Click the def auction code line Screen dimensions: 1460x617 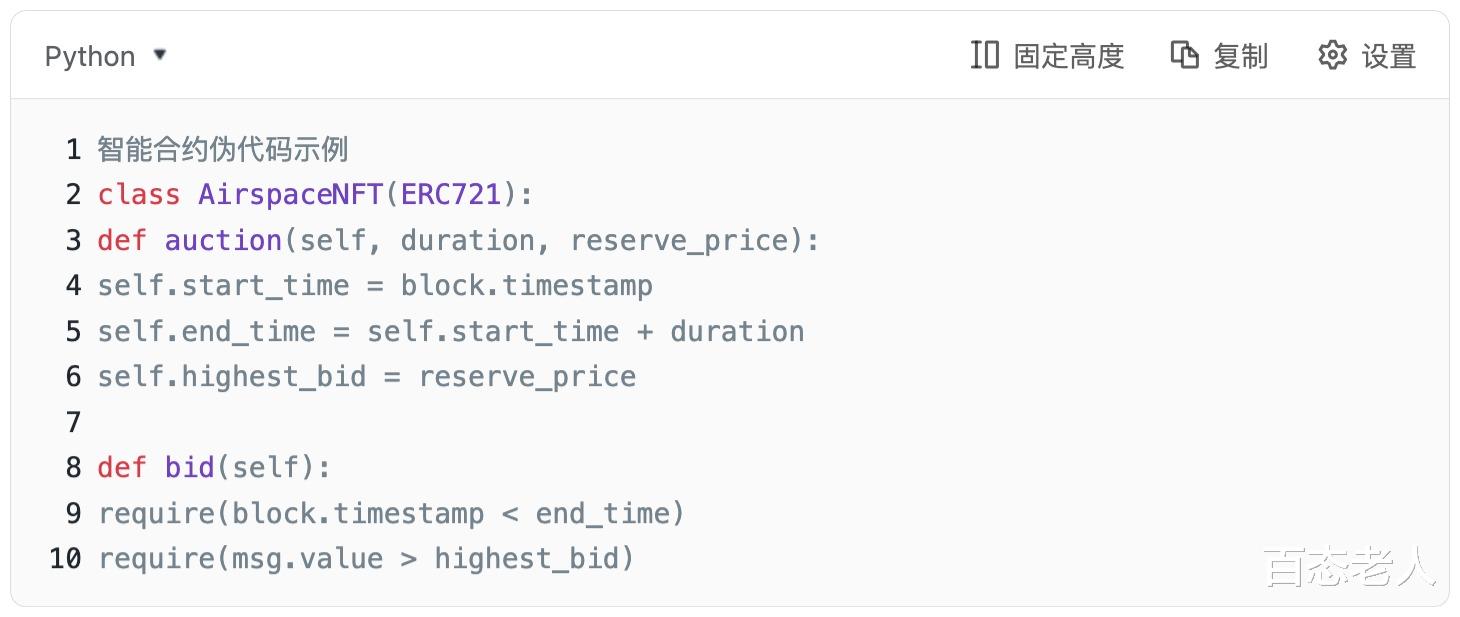pos(458,240)
